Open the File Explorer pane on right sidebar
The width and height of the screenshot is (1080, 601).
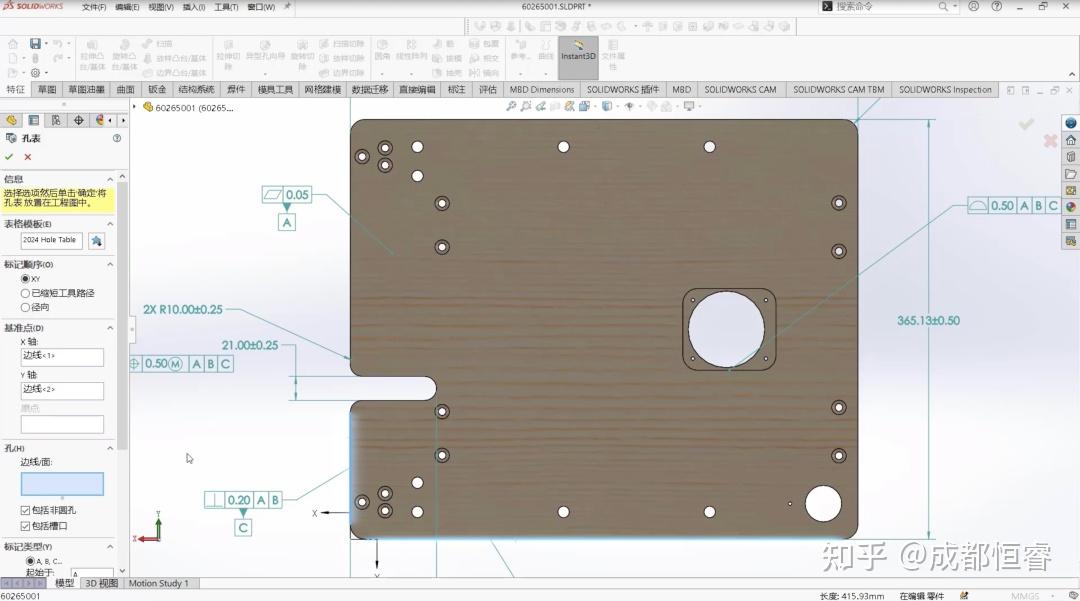1070,172
